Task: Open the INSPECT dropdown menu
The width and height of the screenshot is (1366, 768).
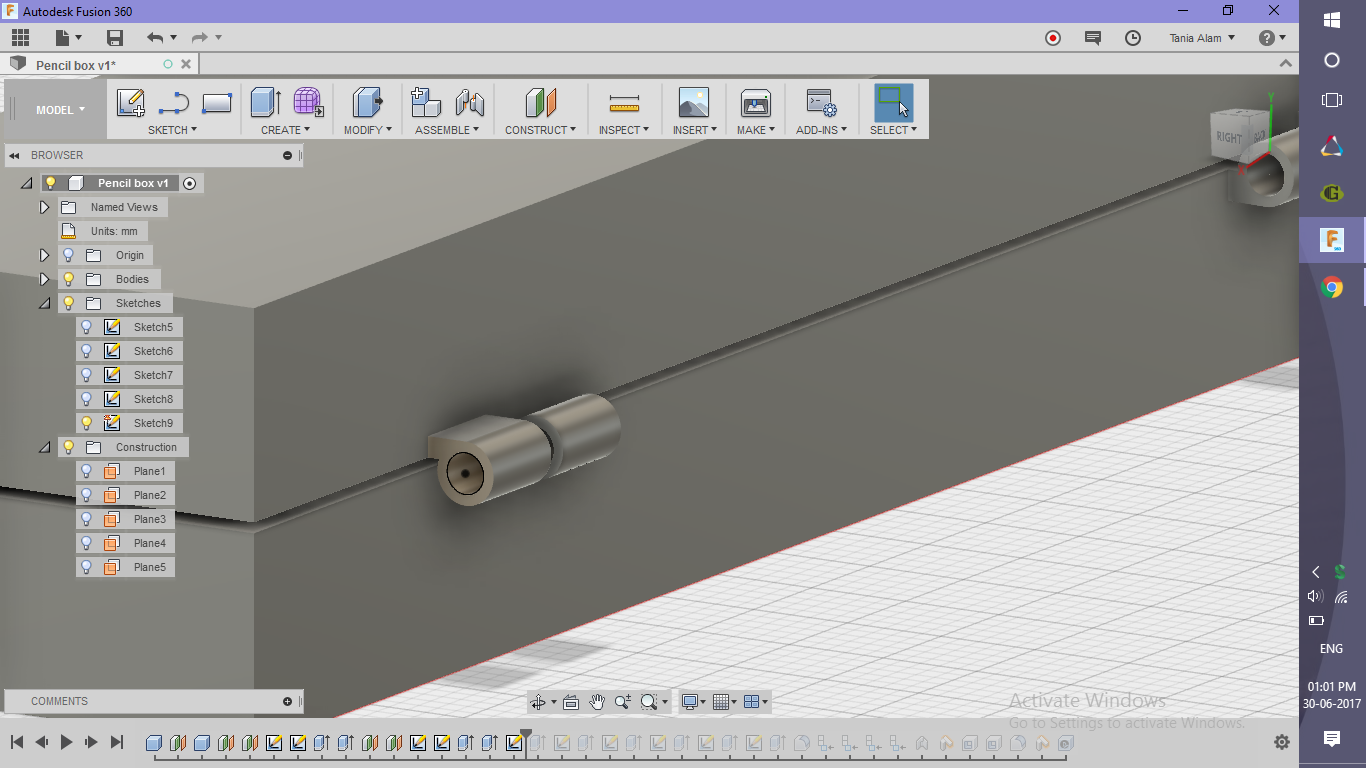Action: (x=624, y=130)
